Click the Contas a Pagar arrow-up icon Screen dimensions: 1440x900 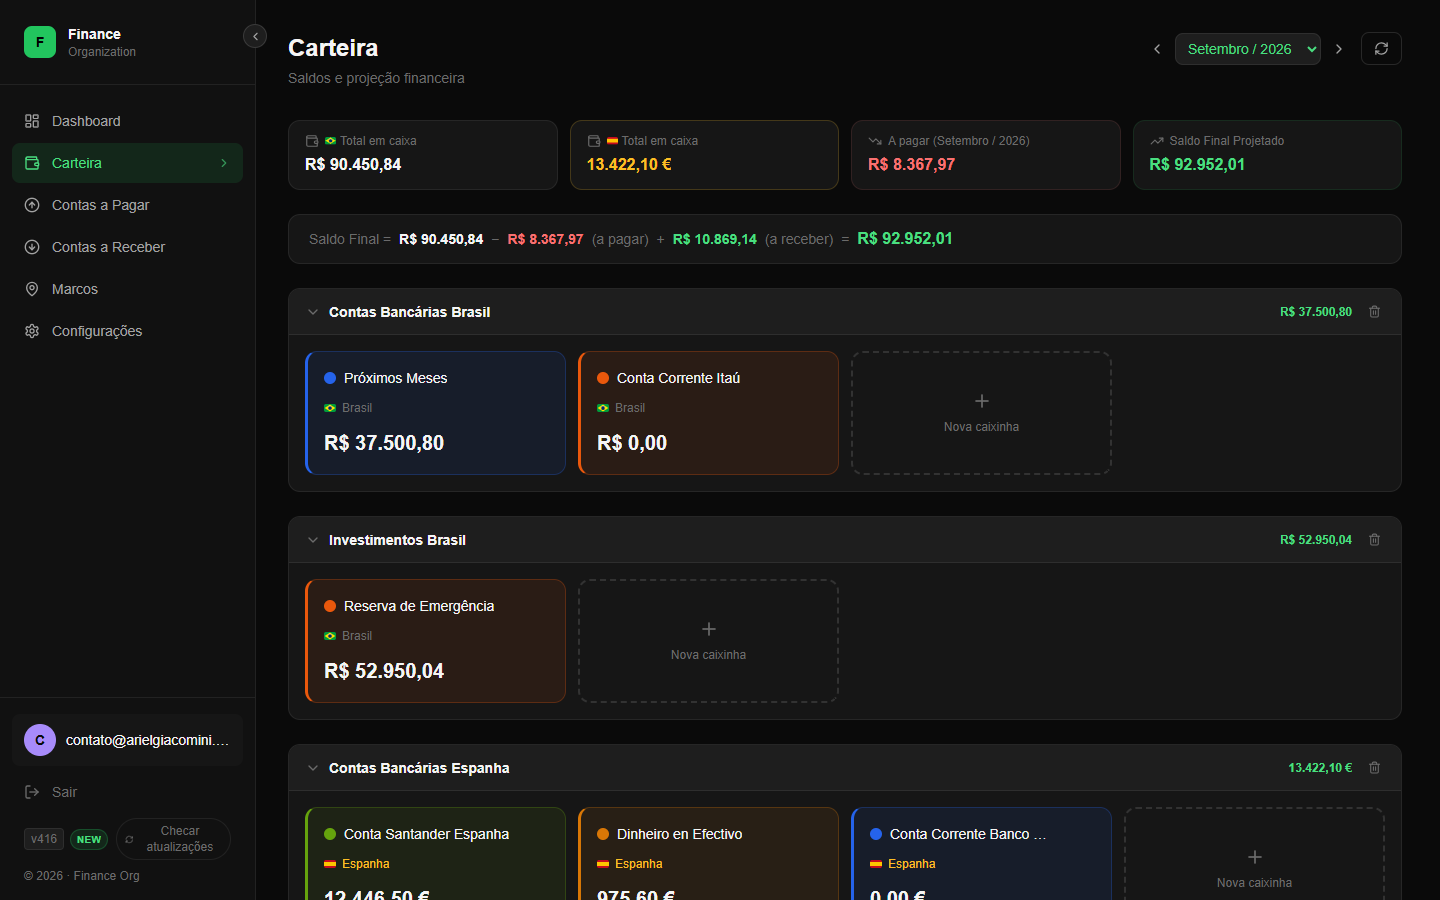tap(32, 205)
